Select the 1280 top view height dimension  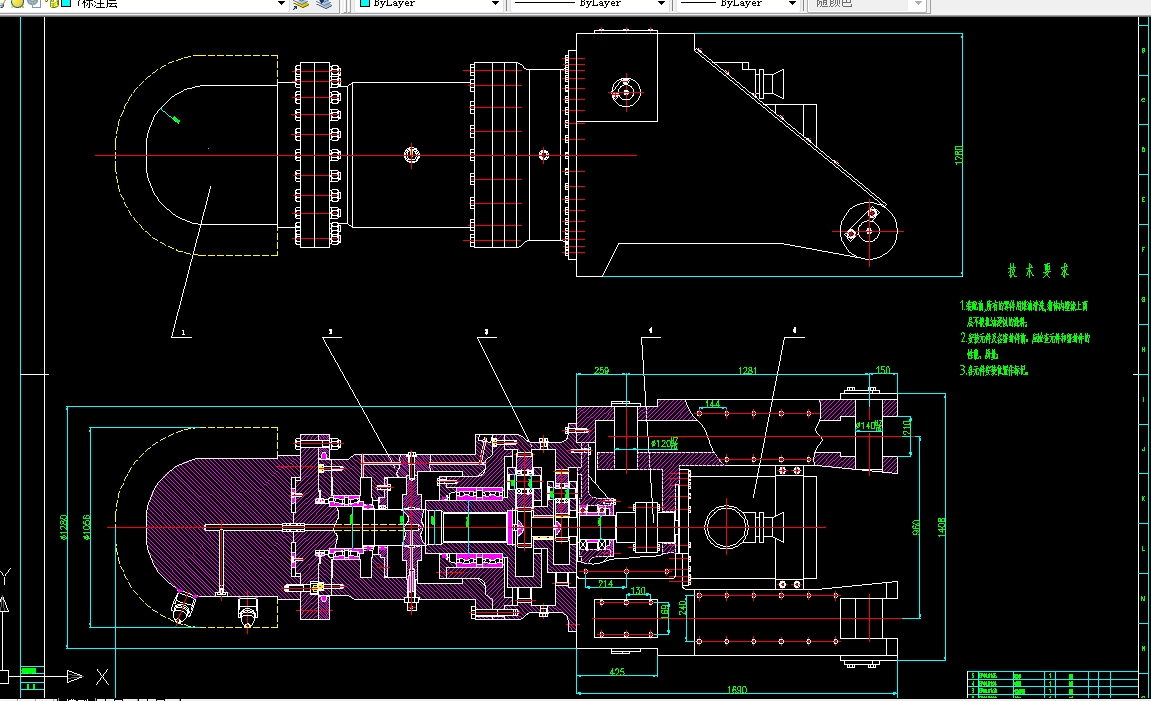(x=959, y=155)
